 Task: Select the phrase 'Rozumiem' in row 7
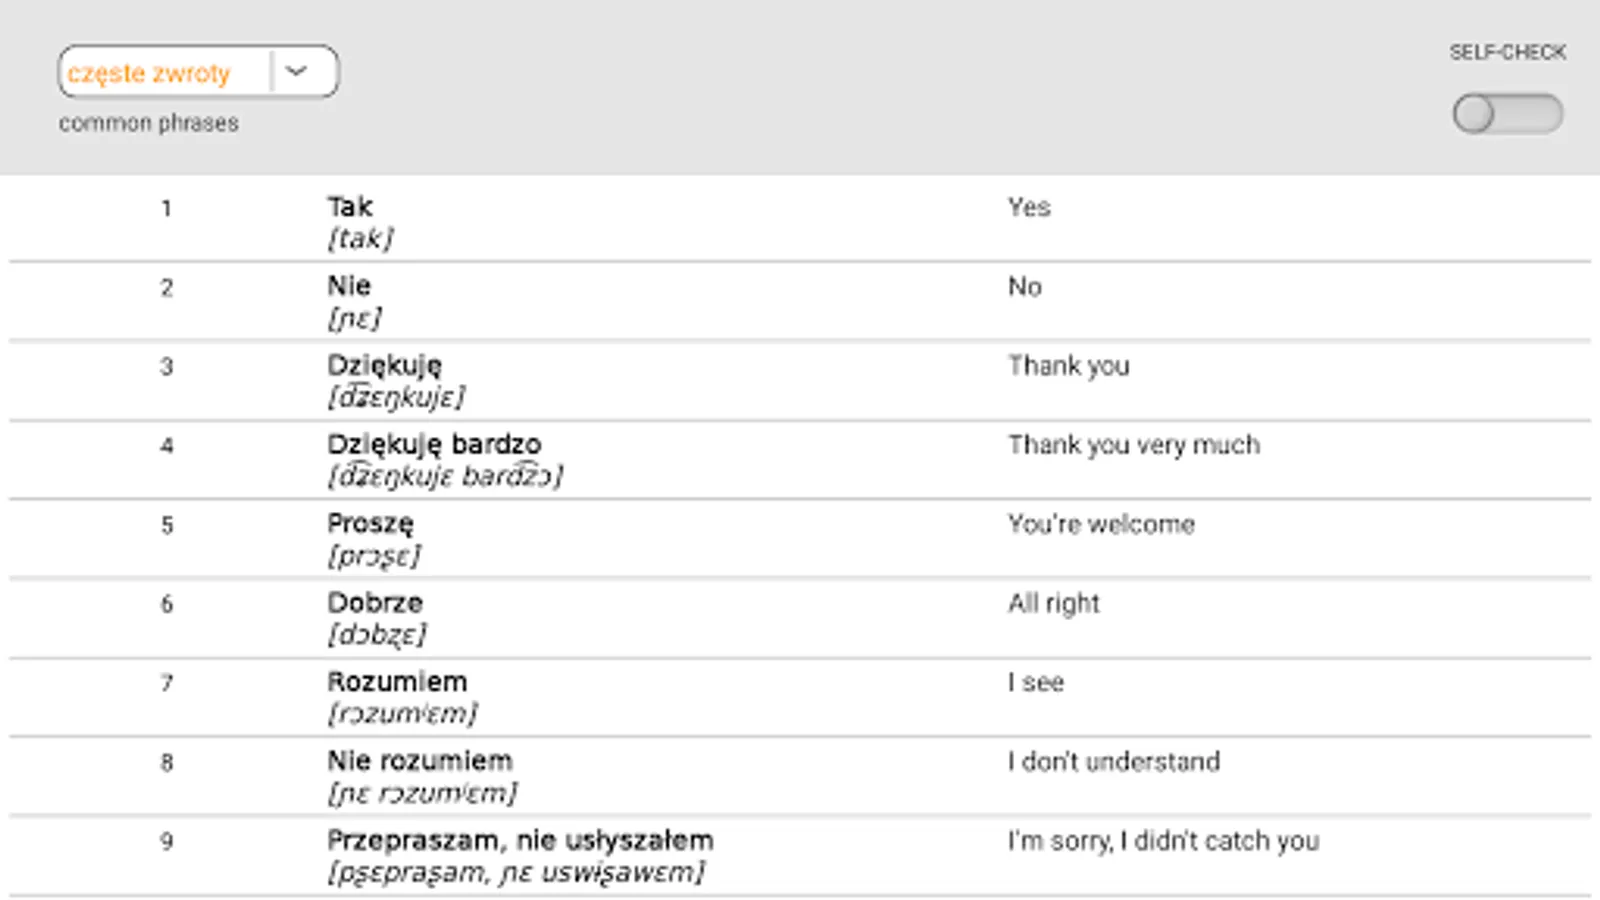pos(397,682)
